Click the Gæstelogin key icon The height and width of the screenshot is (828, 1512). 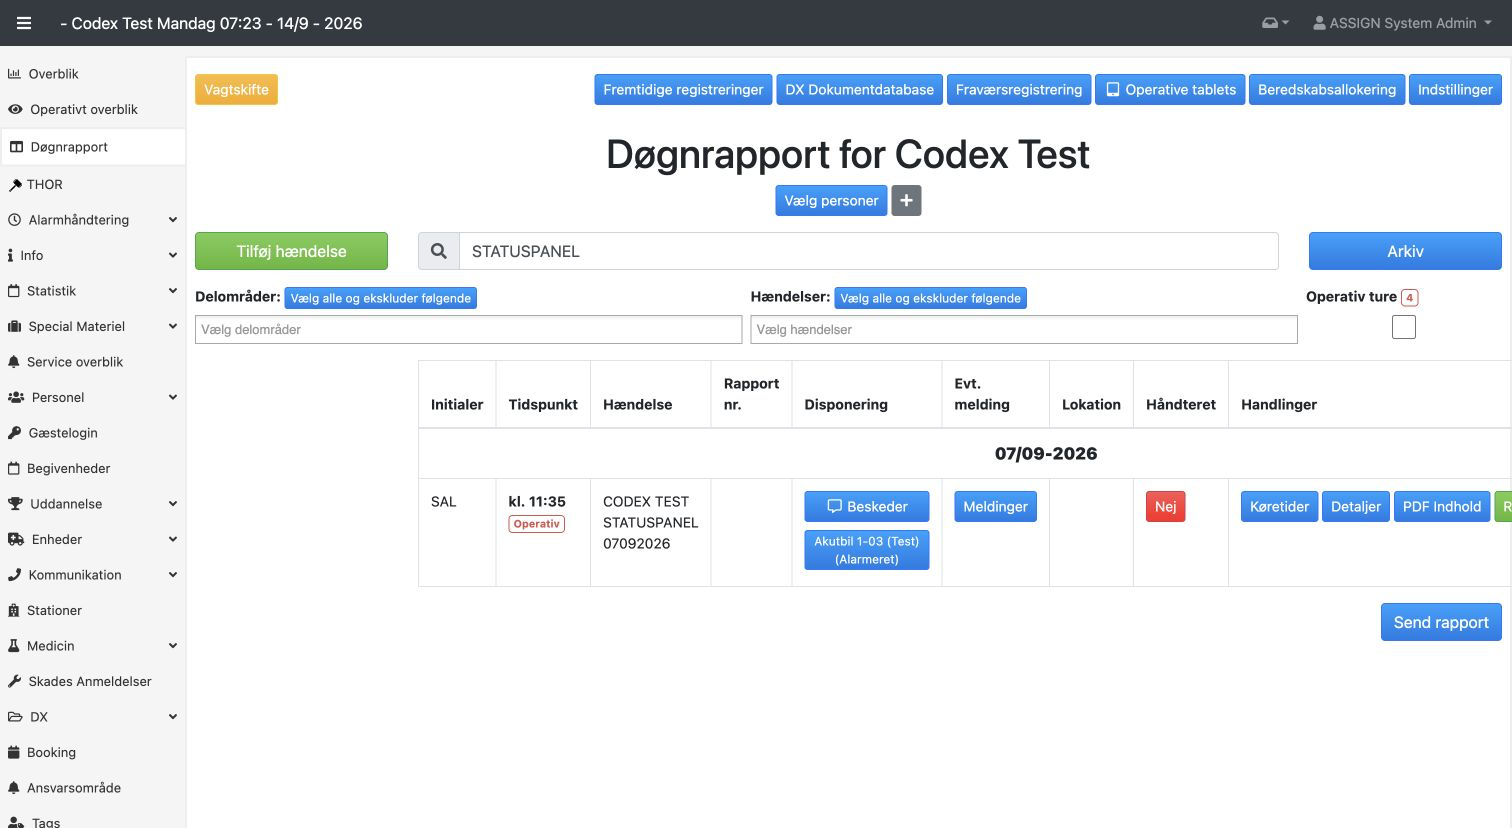tap(15, 433)
